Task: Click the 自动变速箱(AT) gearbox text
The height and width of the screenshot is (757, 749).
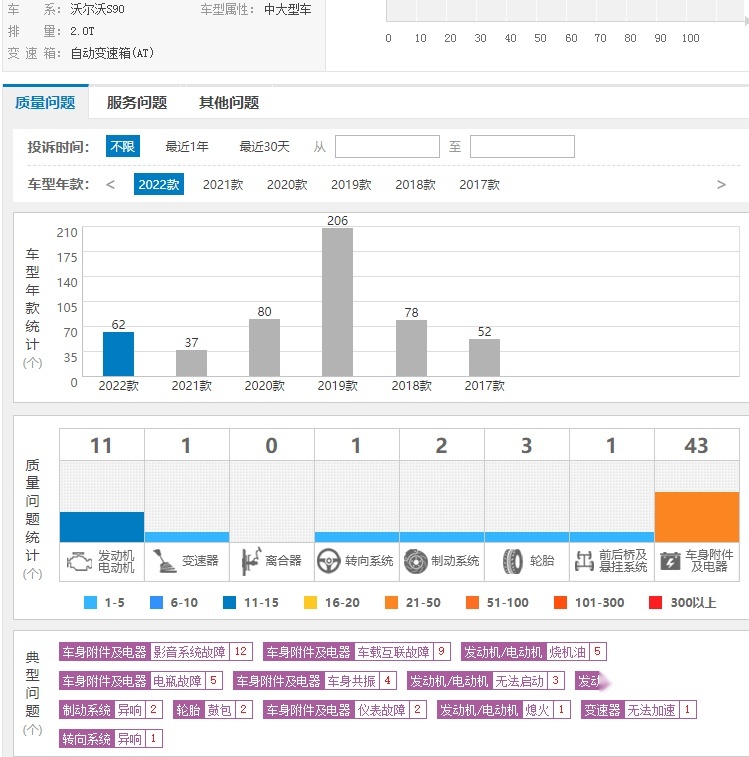Action: pos(112,53)
